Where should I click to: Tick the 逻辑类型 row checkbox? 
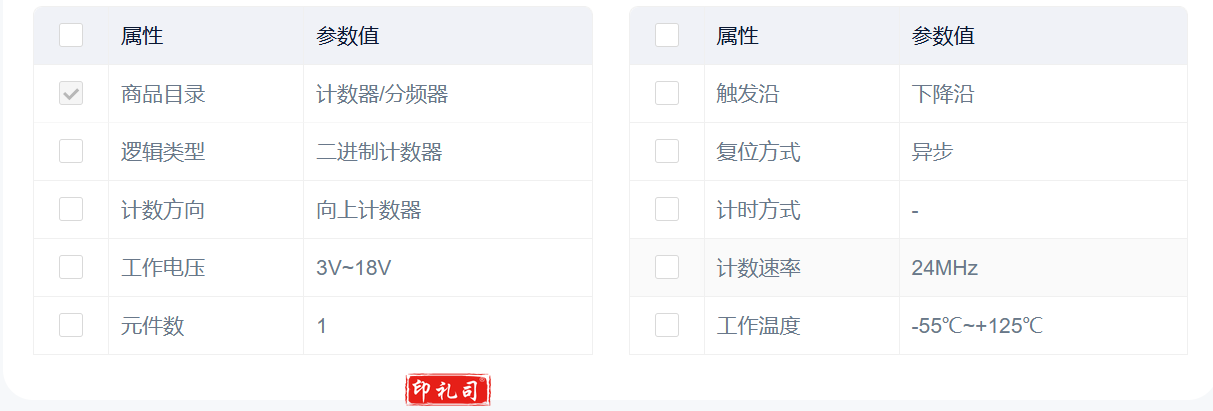(x=71, y=151)
